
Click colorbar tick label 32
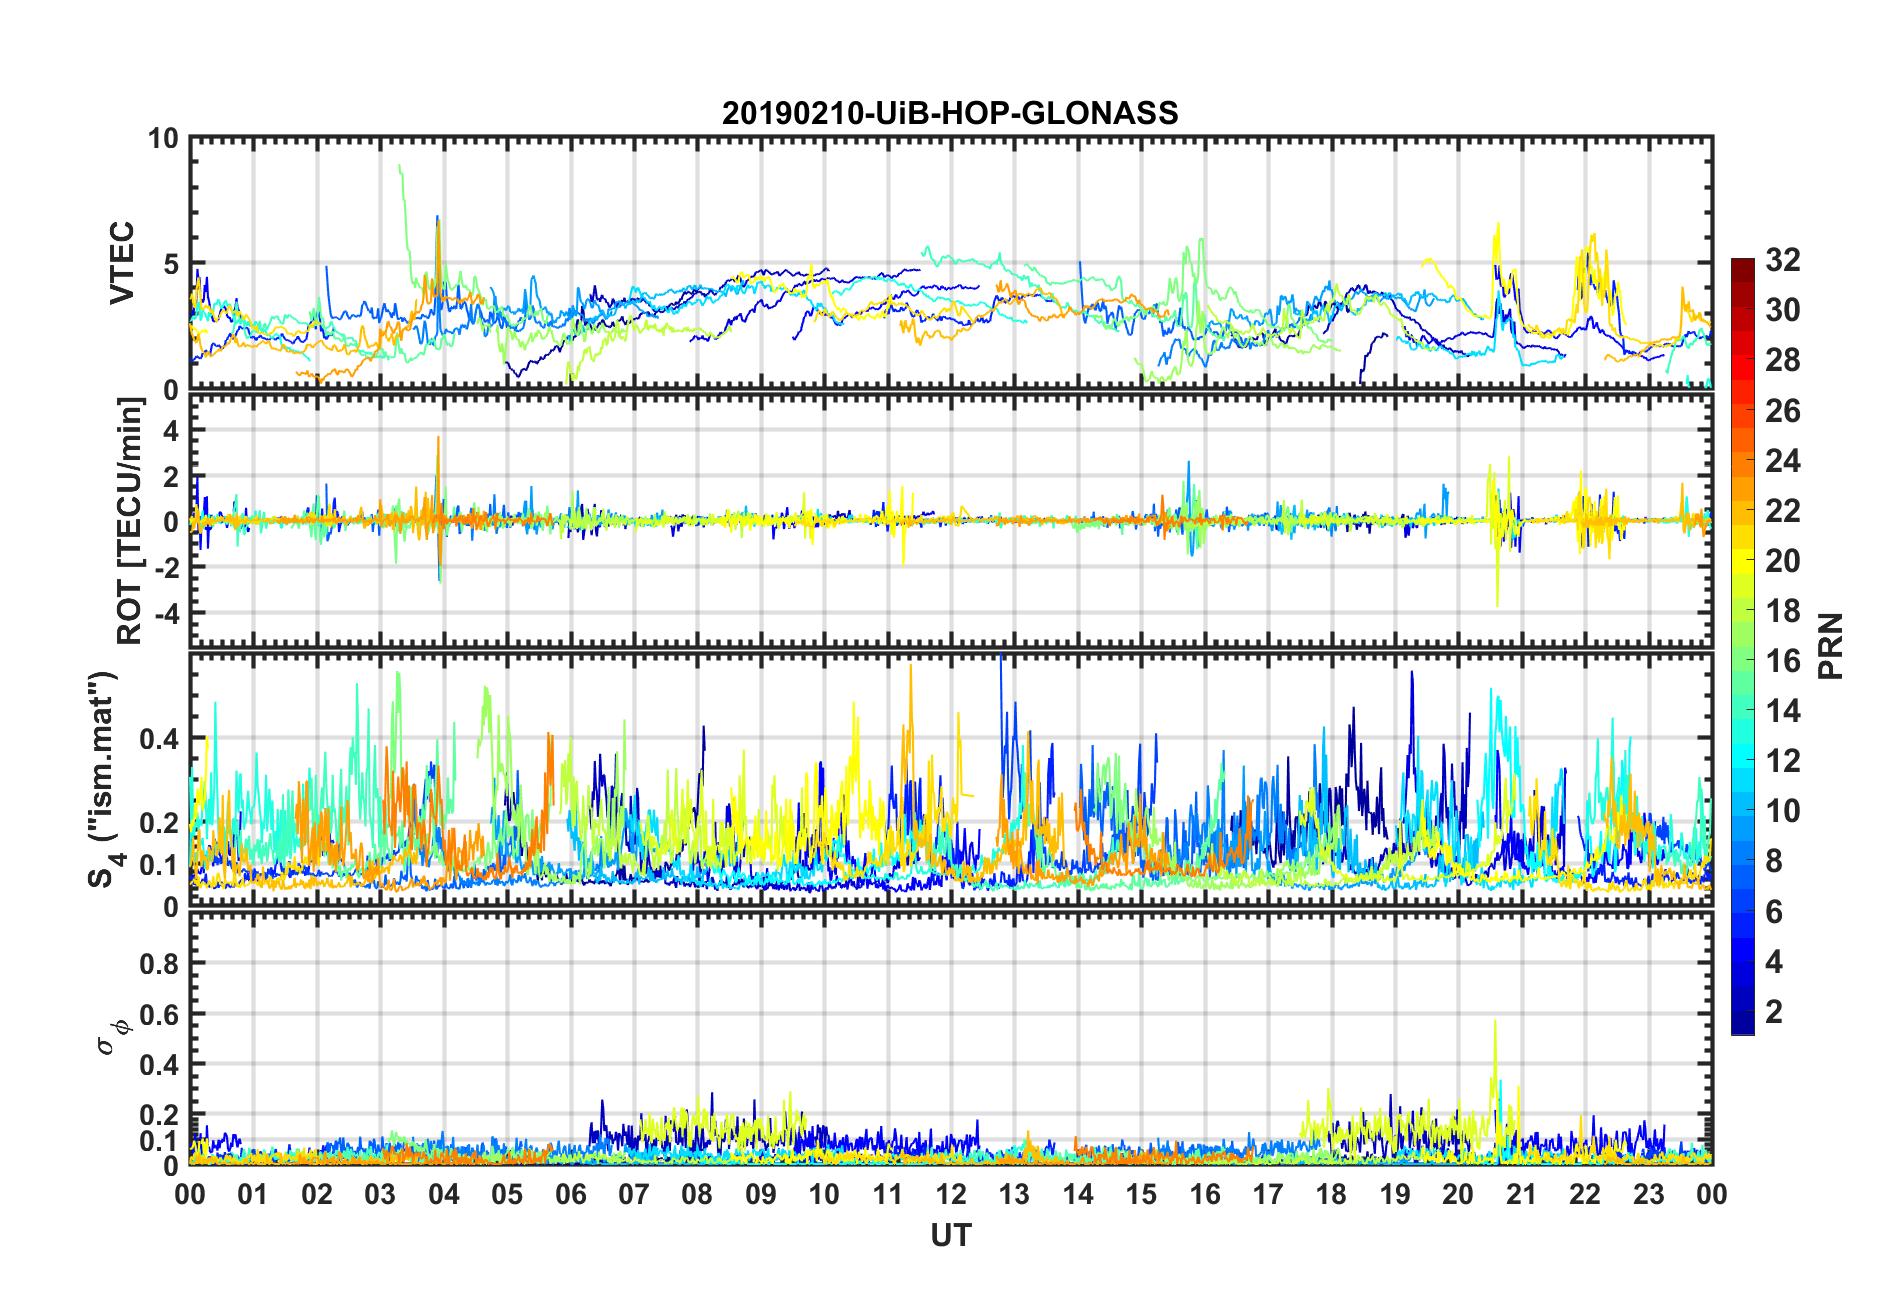point(1783,260)
